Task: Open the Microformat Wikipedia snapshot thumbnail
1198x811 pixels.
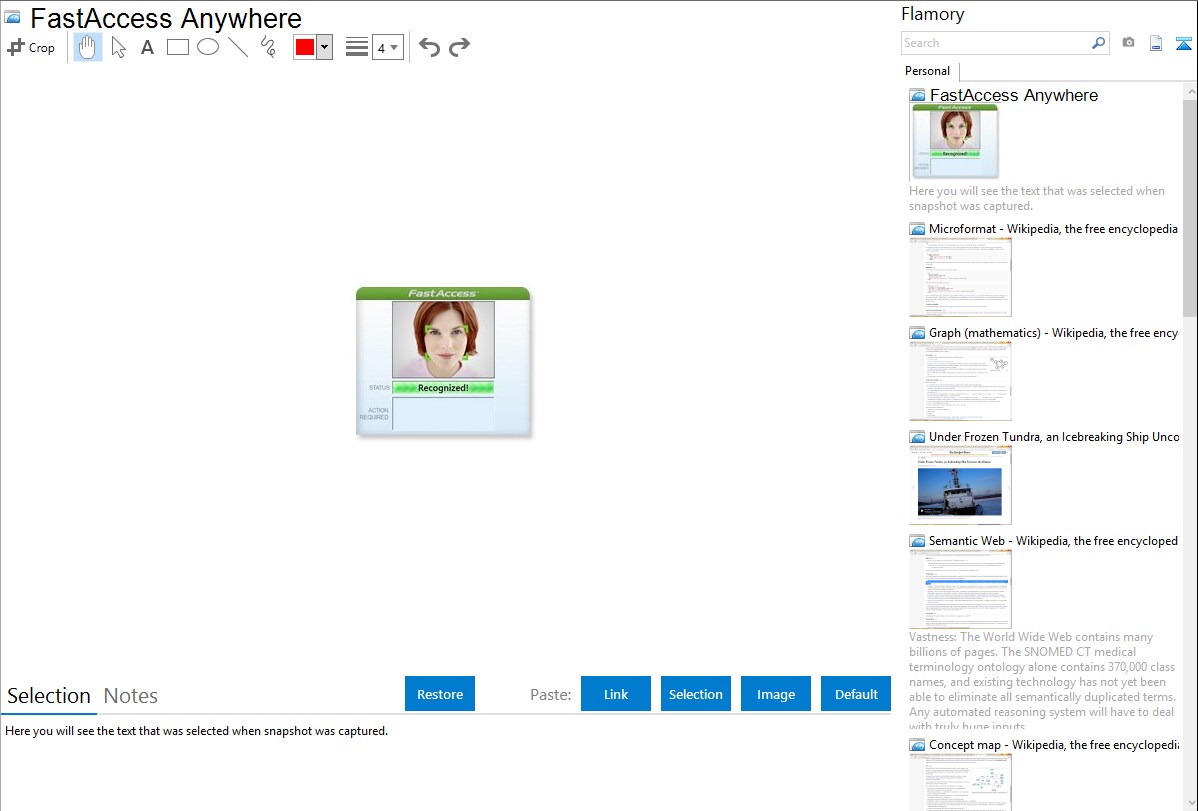Action: pos(960,277)
